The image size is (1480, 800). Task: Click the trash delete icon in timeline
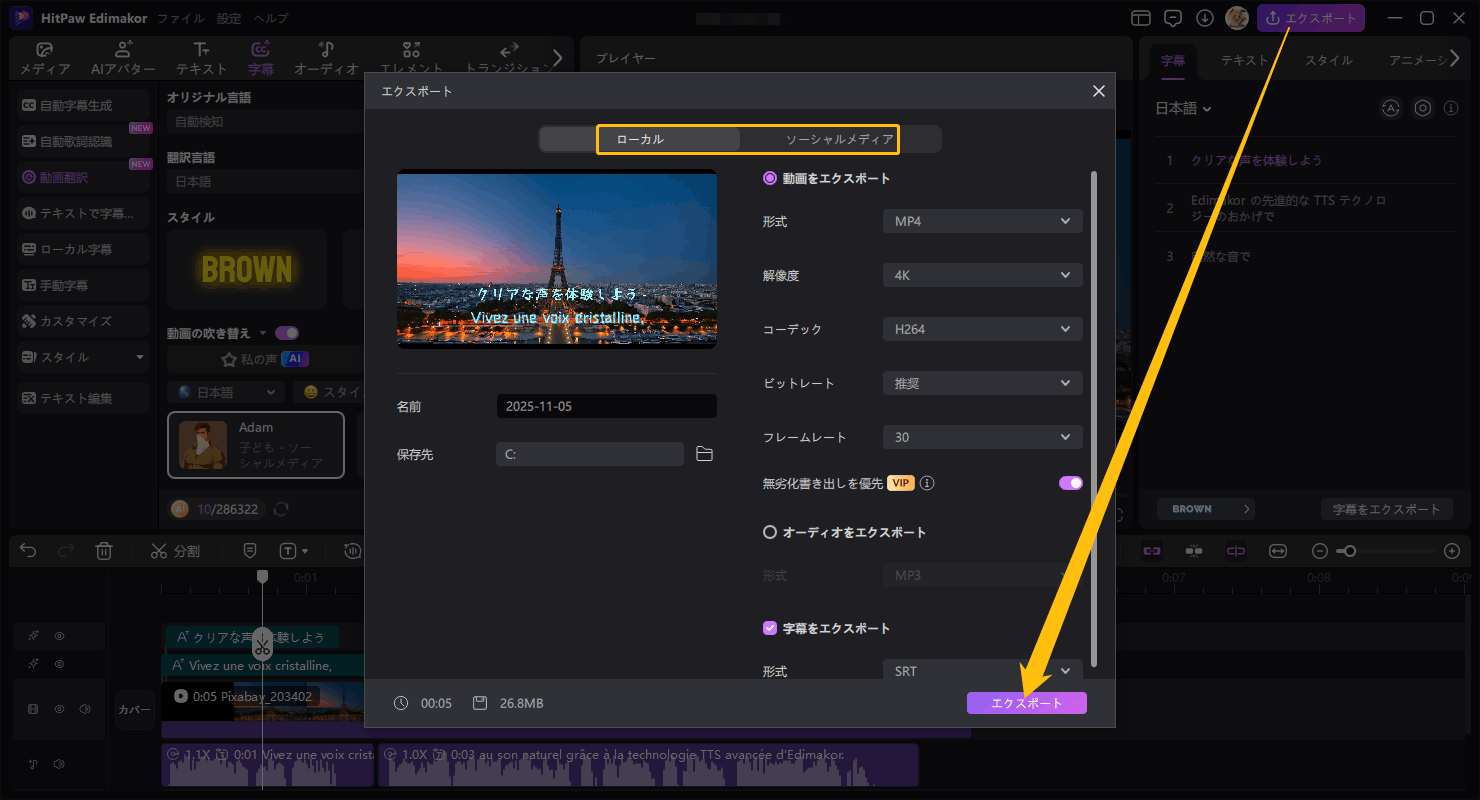point(104,551)
